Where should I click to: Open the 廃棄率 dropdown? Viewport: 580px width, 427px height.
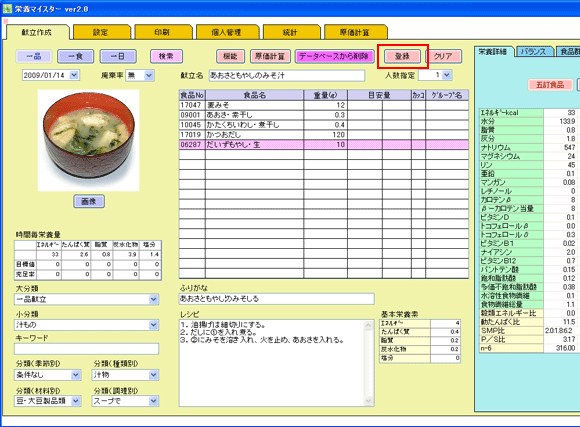coord(149,75)
